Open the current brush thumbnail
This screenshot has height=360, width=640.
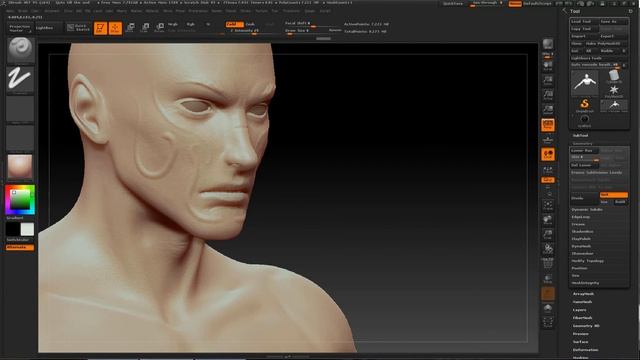pyautogui.click(x=21, y=50)
